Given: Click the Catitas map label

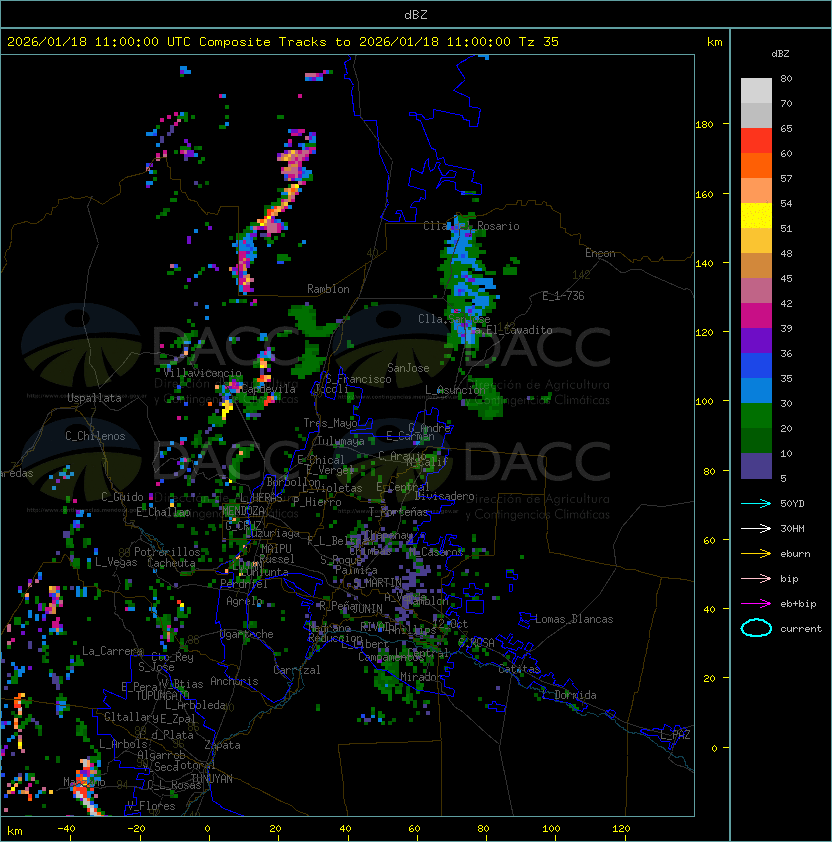Looking at the screenshot, I should click(x=519, y=670).
